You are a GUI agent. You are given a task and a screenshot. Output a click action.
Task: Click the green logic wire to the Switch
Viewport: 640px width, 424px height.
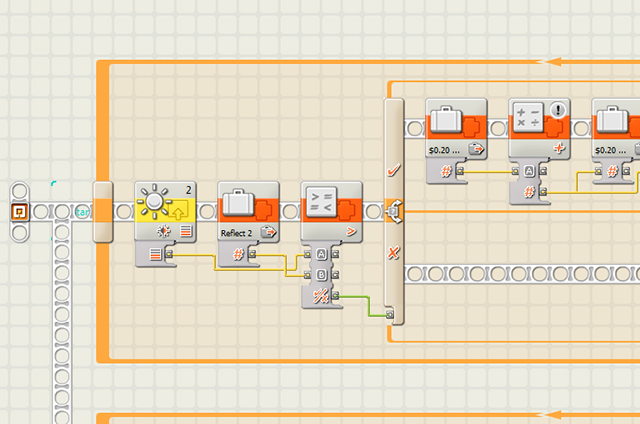coord(369,306)
